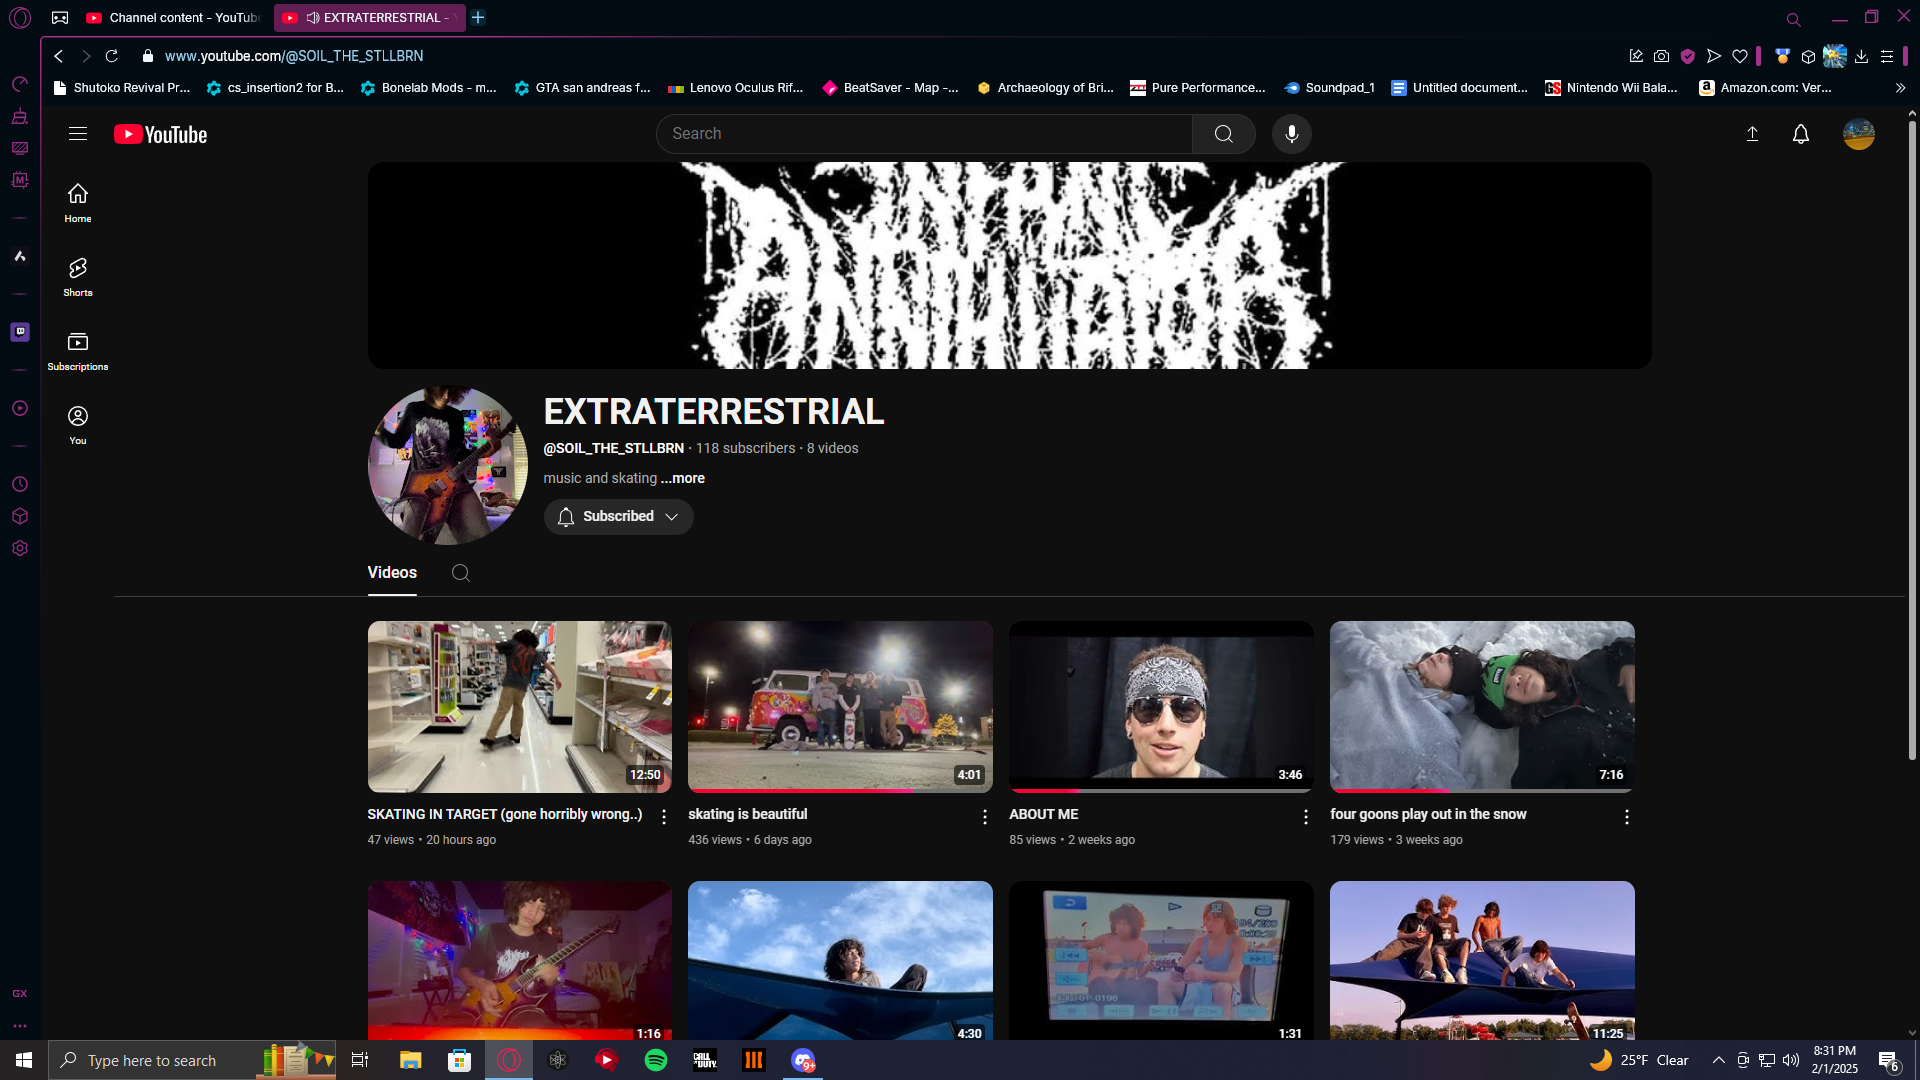This screenshot has height=1080, width=1920.
Task: Click the YouTube search input field
Action: [x=924, y=134]
